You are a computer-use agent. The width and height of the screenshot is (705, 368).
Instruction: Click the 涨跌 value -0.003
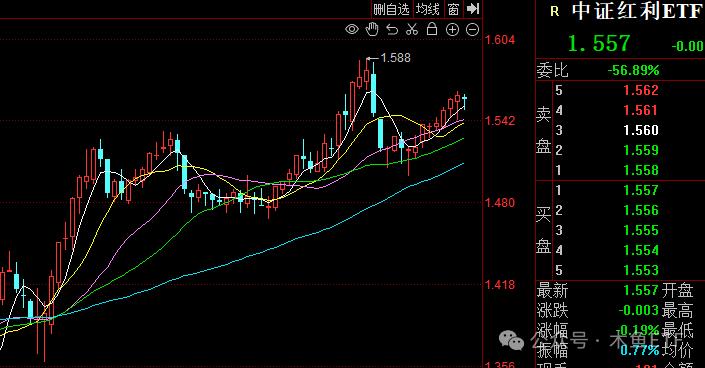638,310
